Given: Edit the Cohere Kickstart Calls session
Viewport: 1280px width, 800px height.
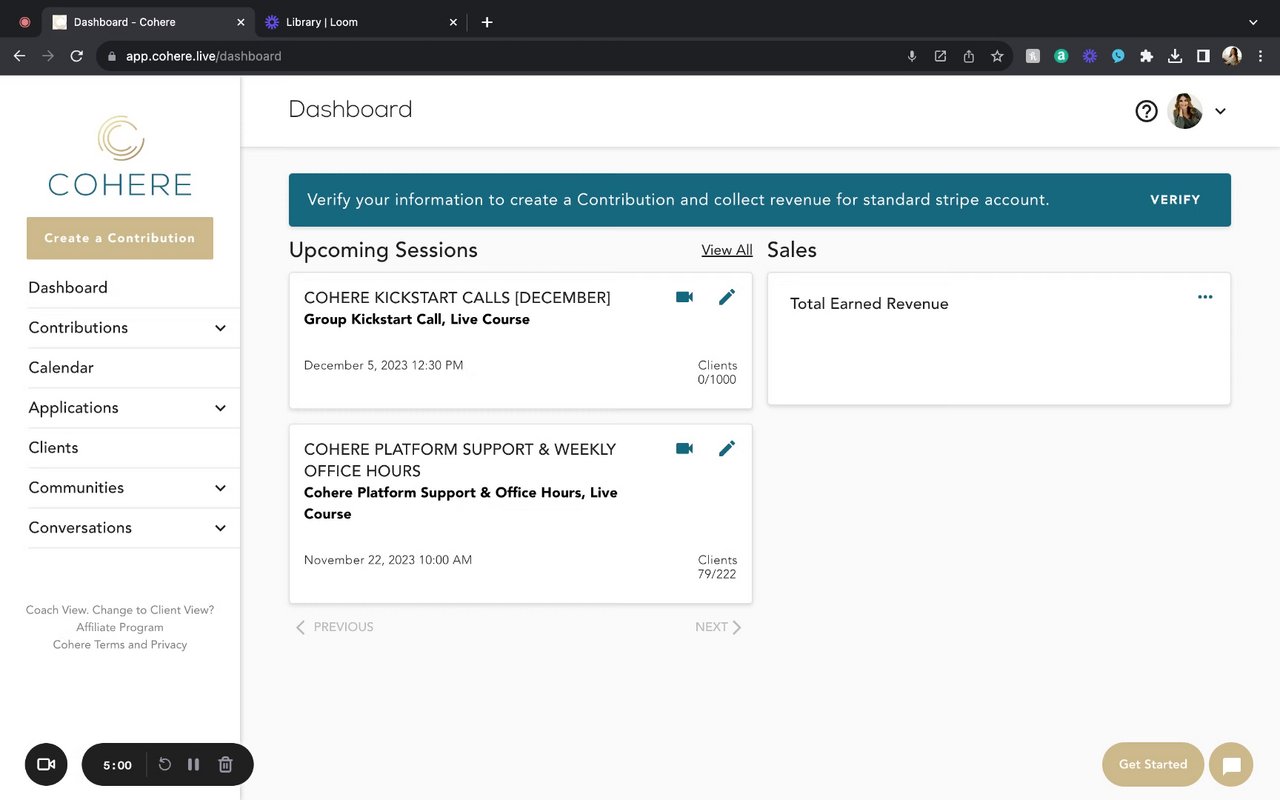Looking at the screenshot, I should pyautogui.click(x=727, y=297).
